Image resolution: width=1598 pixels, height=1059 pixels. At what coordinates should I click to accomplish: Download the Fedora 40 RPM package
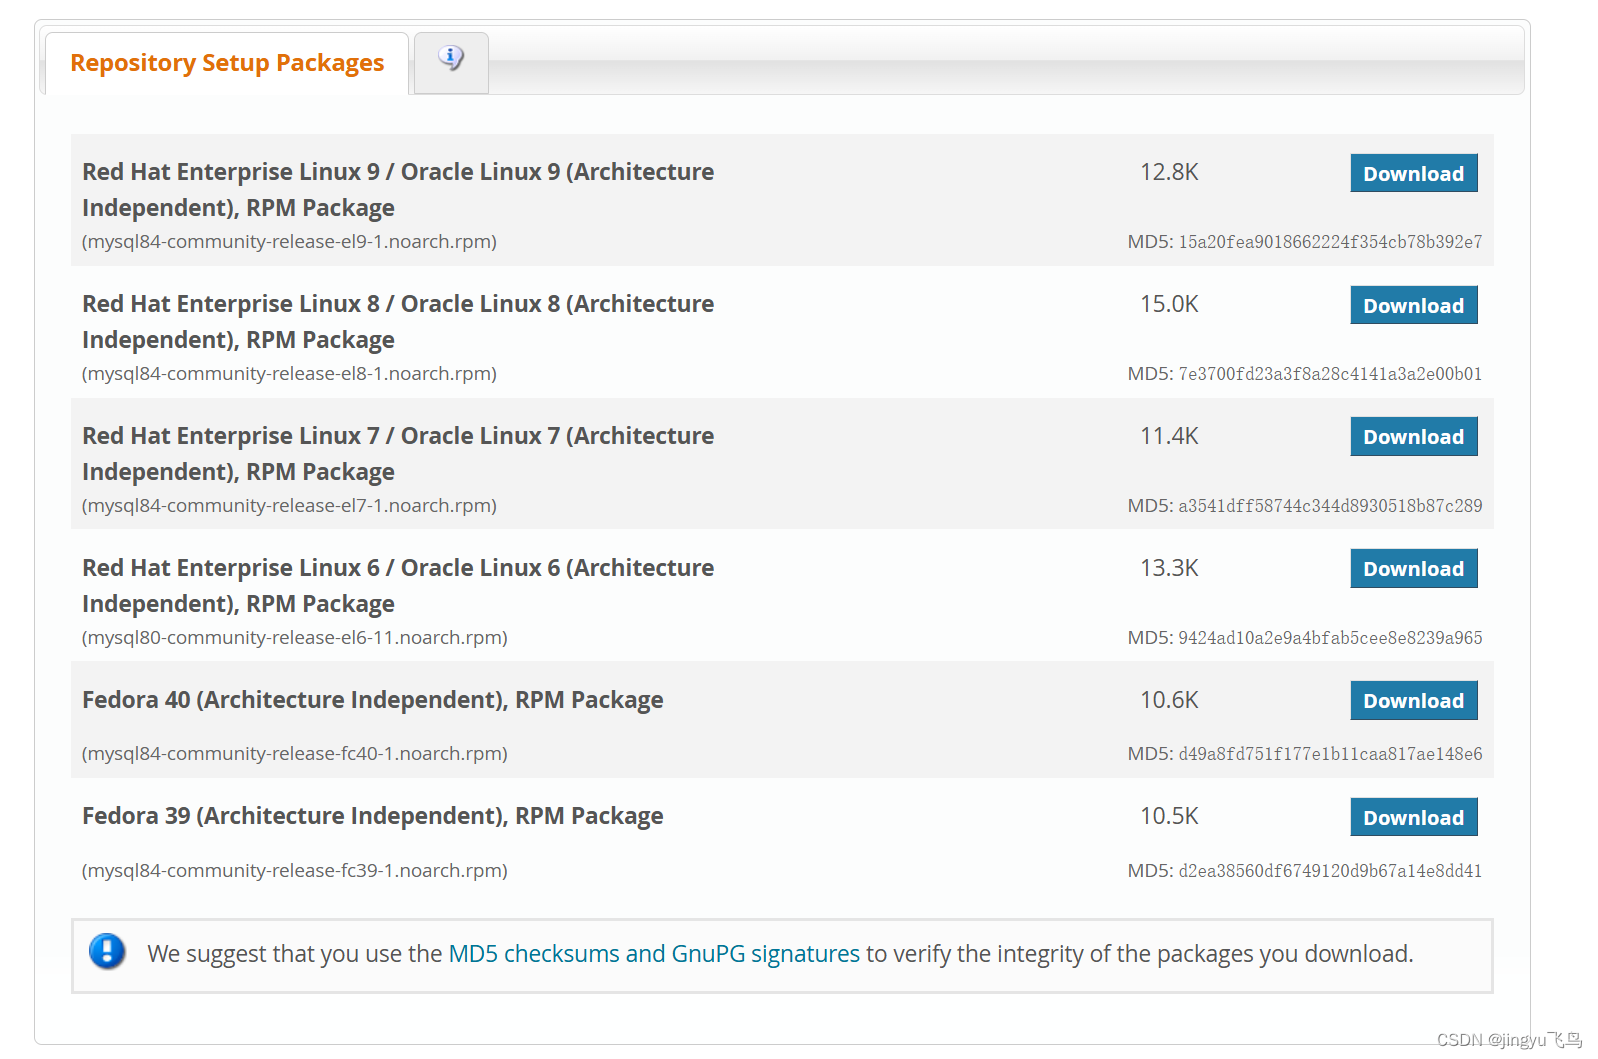1413,700
